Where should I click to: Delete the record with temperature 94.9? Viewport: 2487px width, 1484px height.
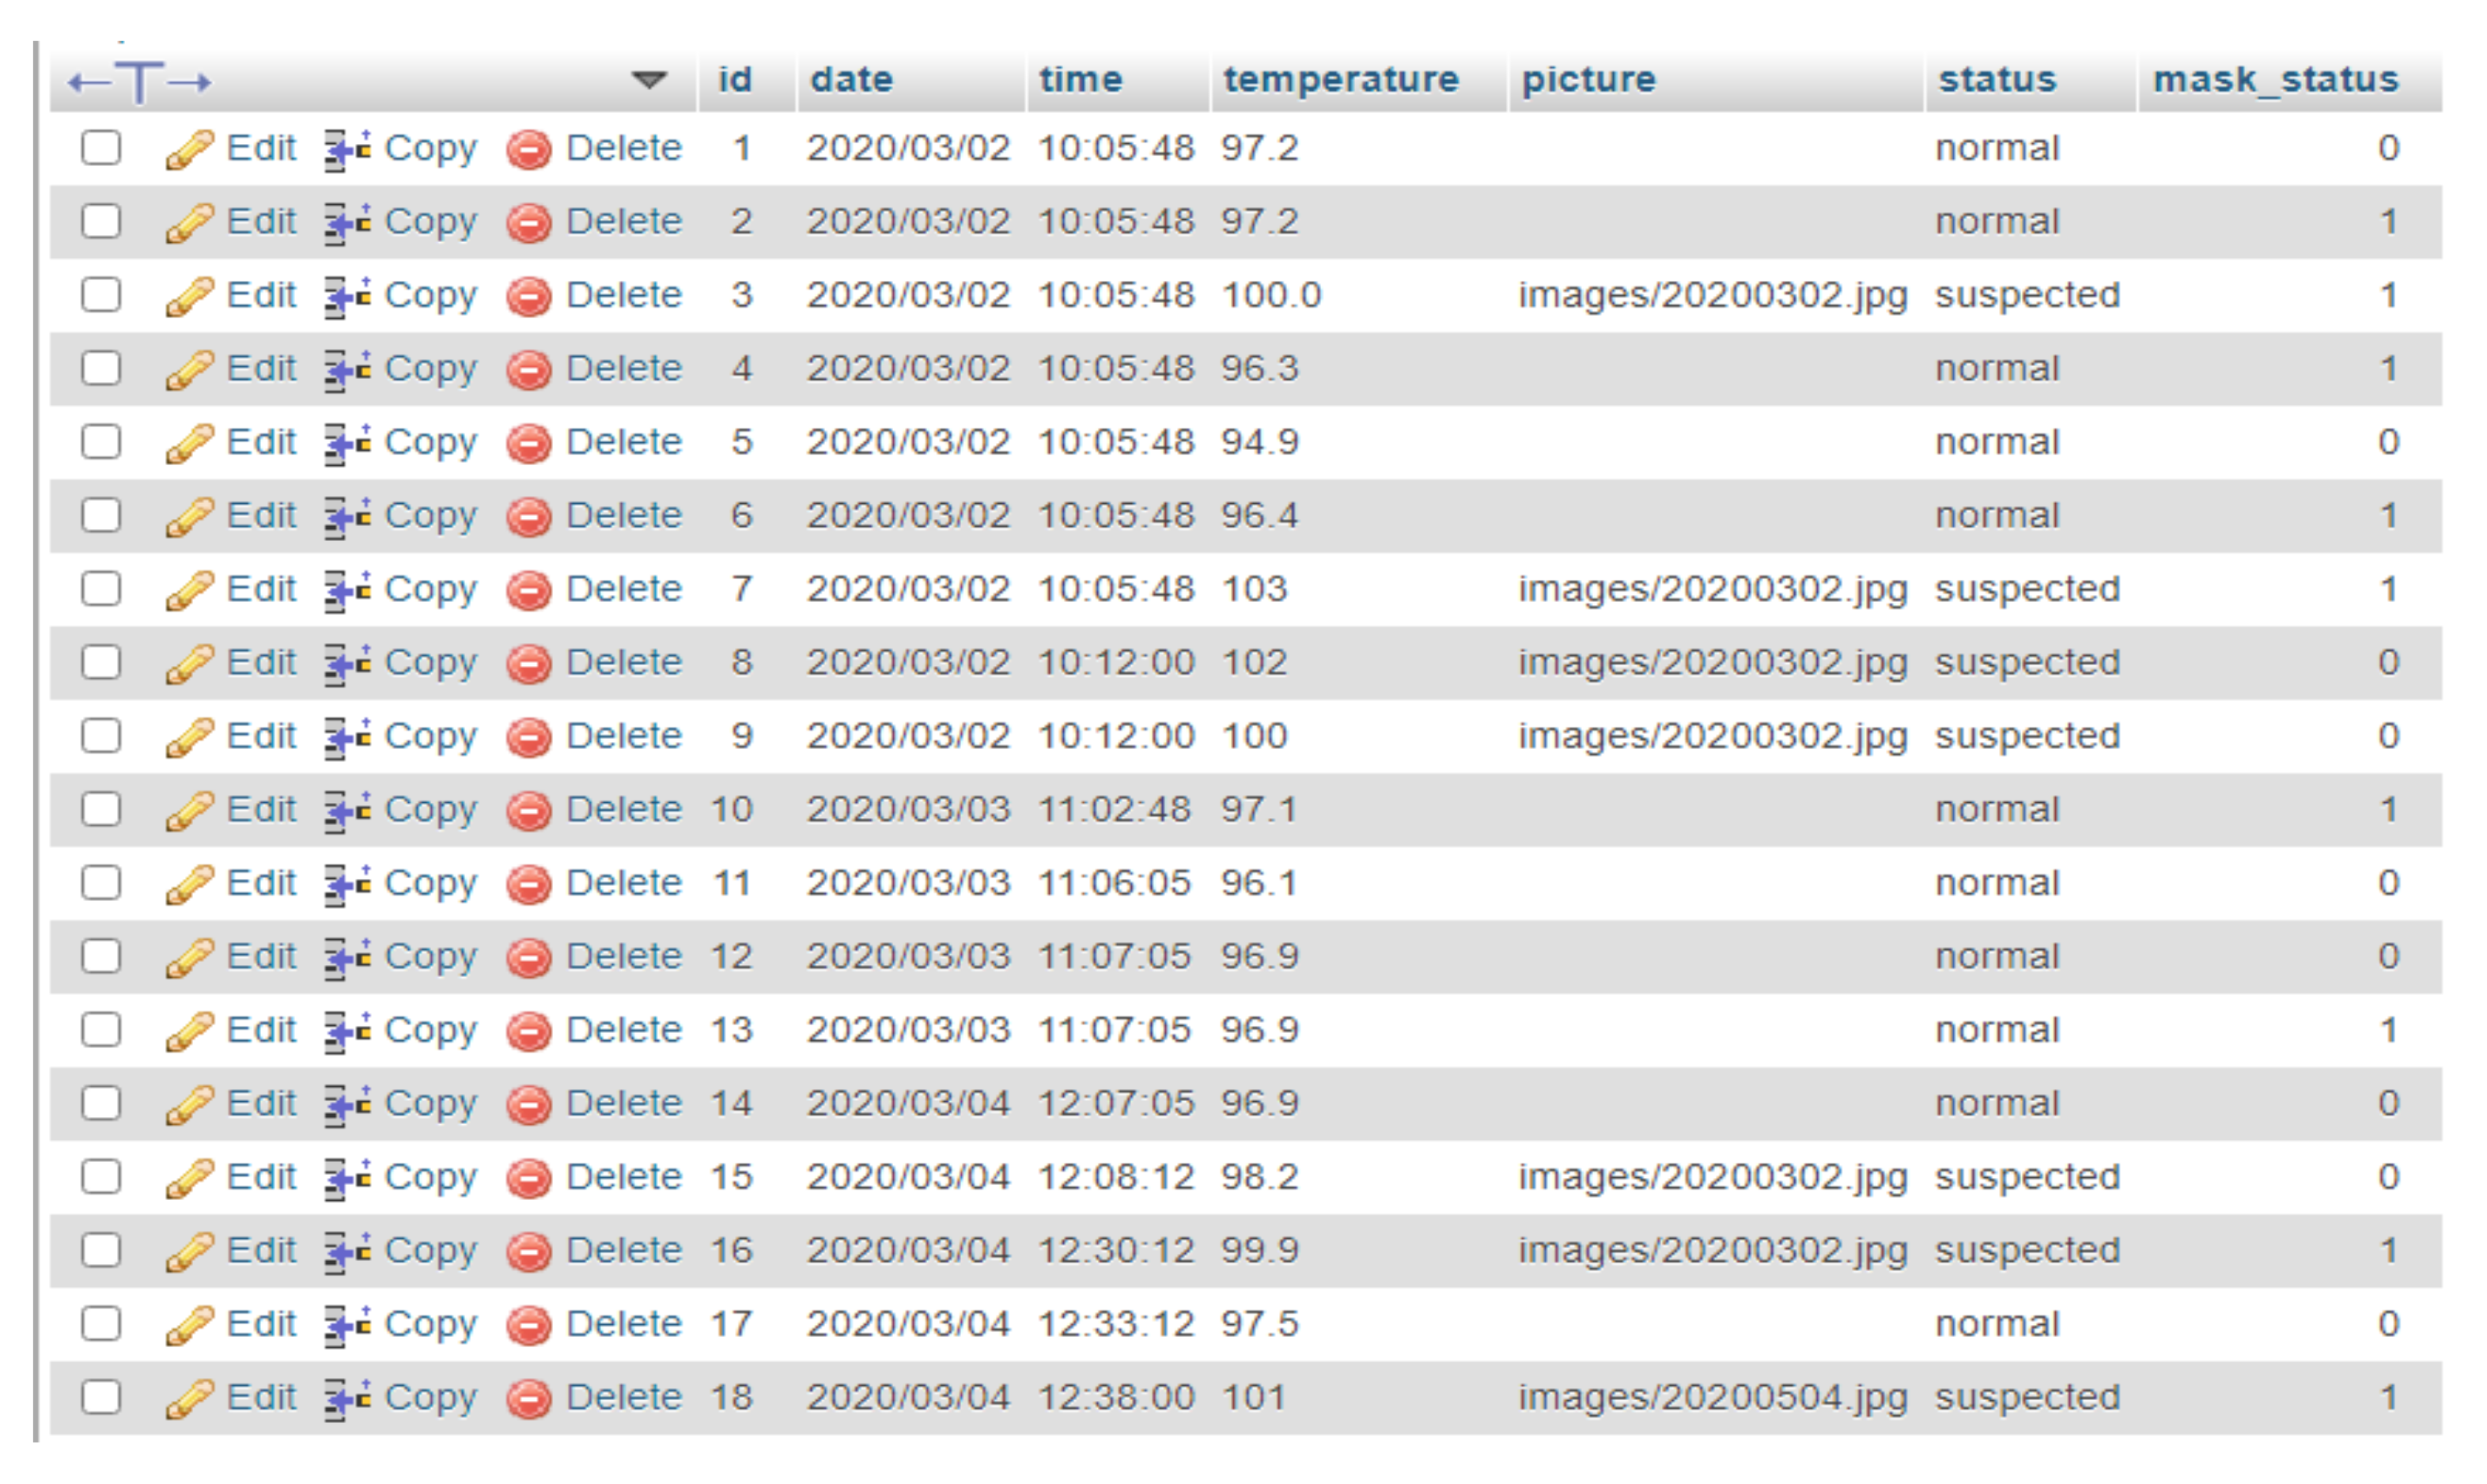622,441
